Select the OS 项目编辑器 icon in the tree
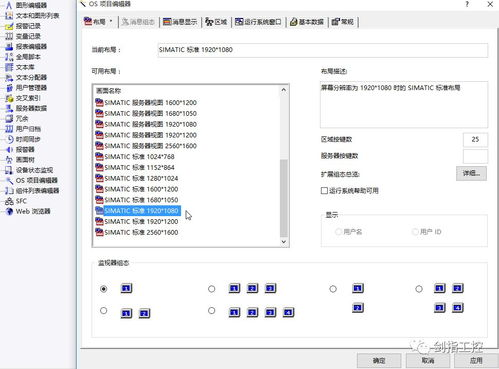The height and width of the screenshot is (369, 499). [9, 180]
